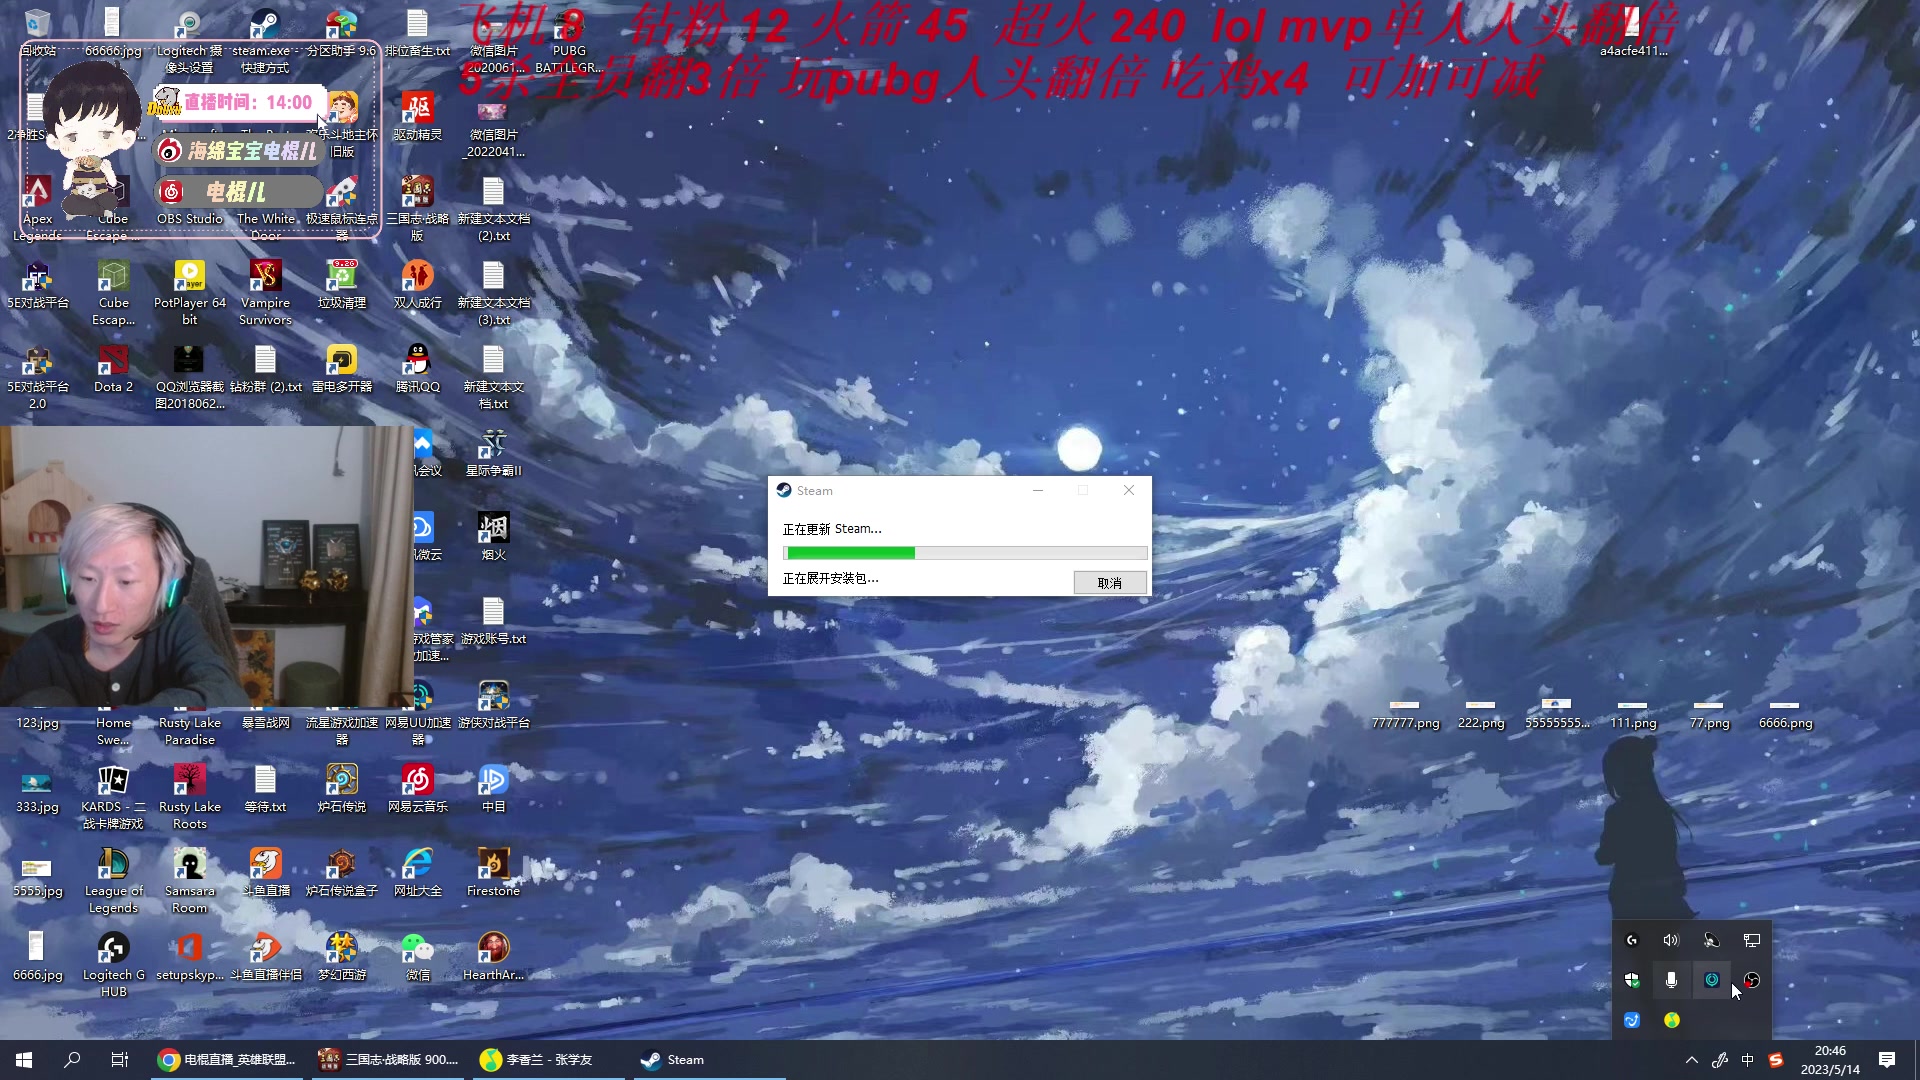Select the 333.jpg image file
The image size is (1920, 1080).
38,790
